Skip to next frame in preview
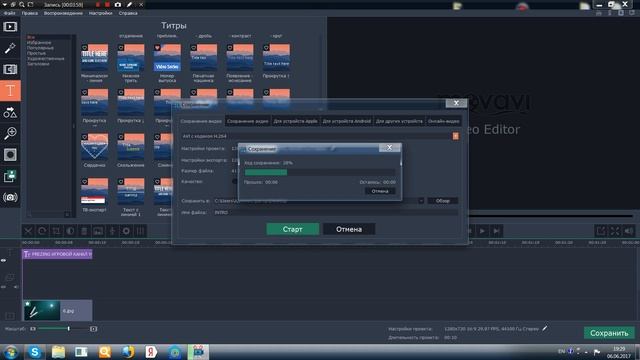This screenshot has height=360, width=640. point(496,231)
